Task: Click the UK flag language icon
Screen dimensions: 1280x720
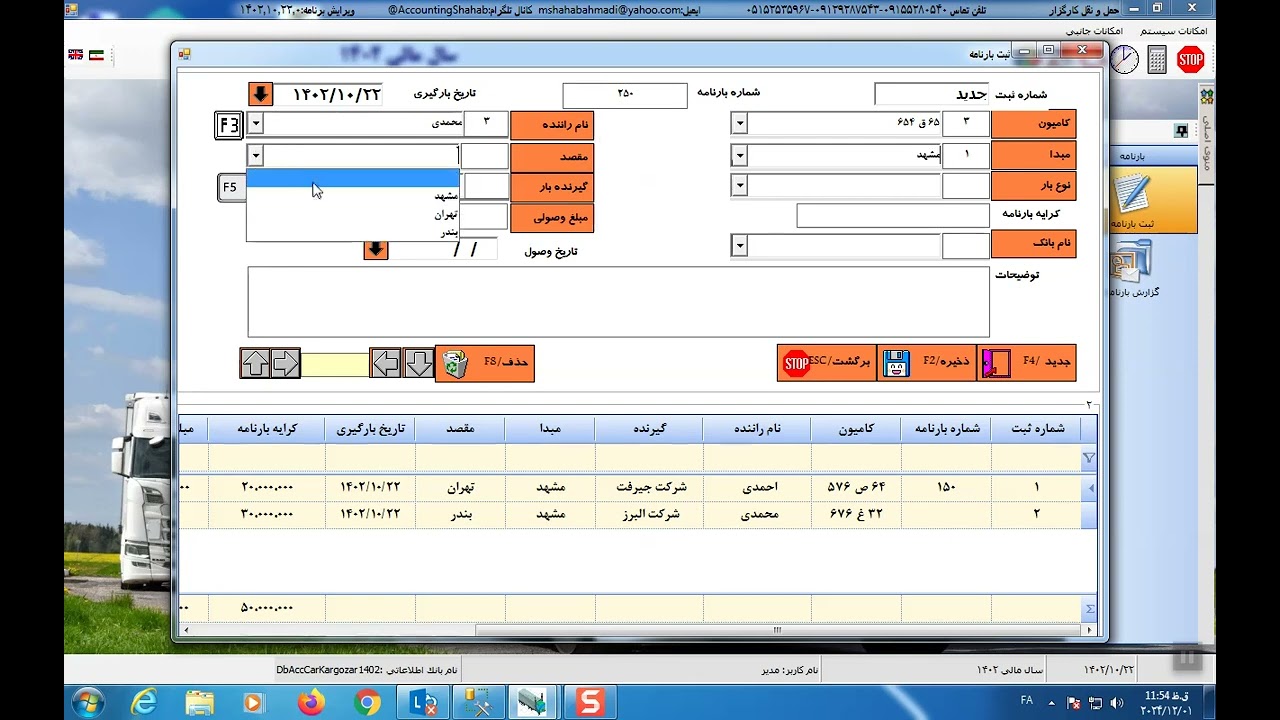Action: pyautogui.click(x=75, y=55)
